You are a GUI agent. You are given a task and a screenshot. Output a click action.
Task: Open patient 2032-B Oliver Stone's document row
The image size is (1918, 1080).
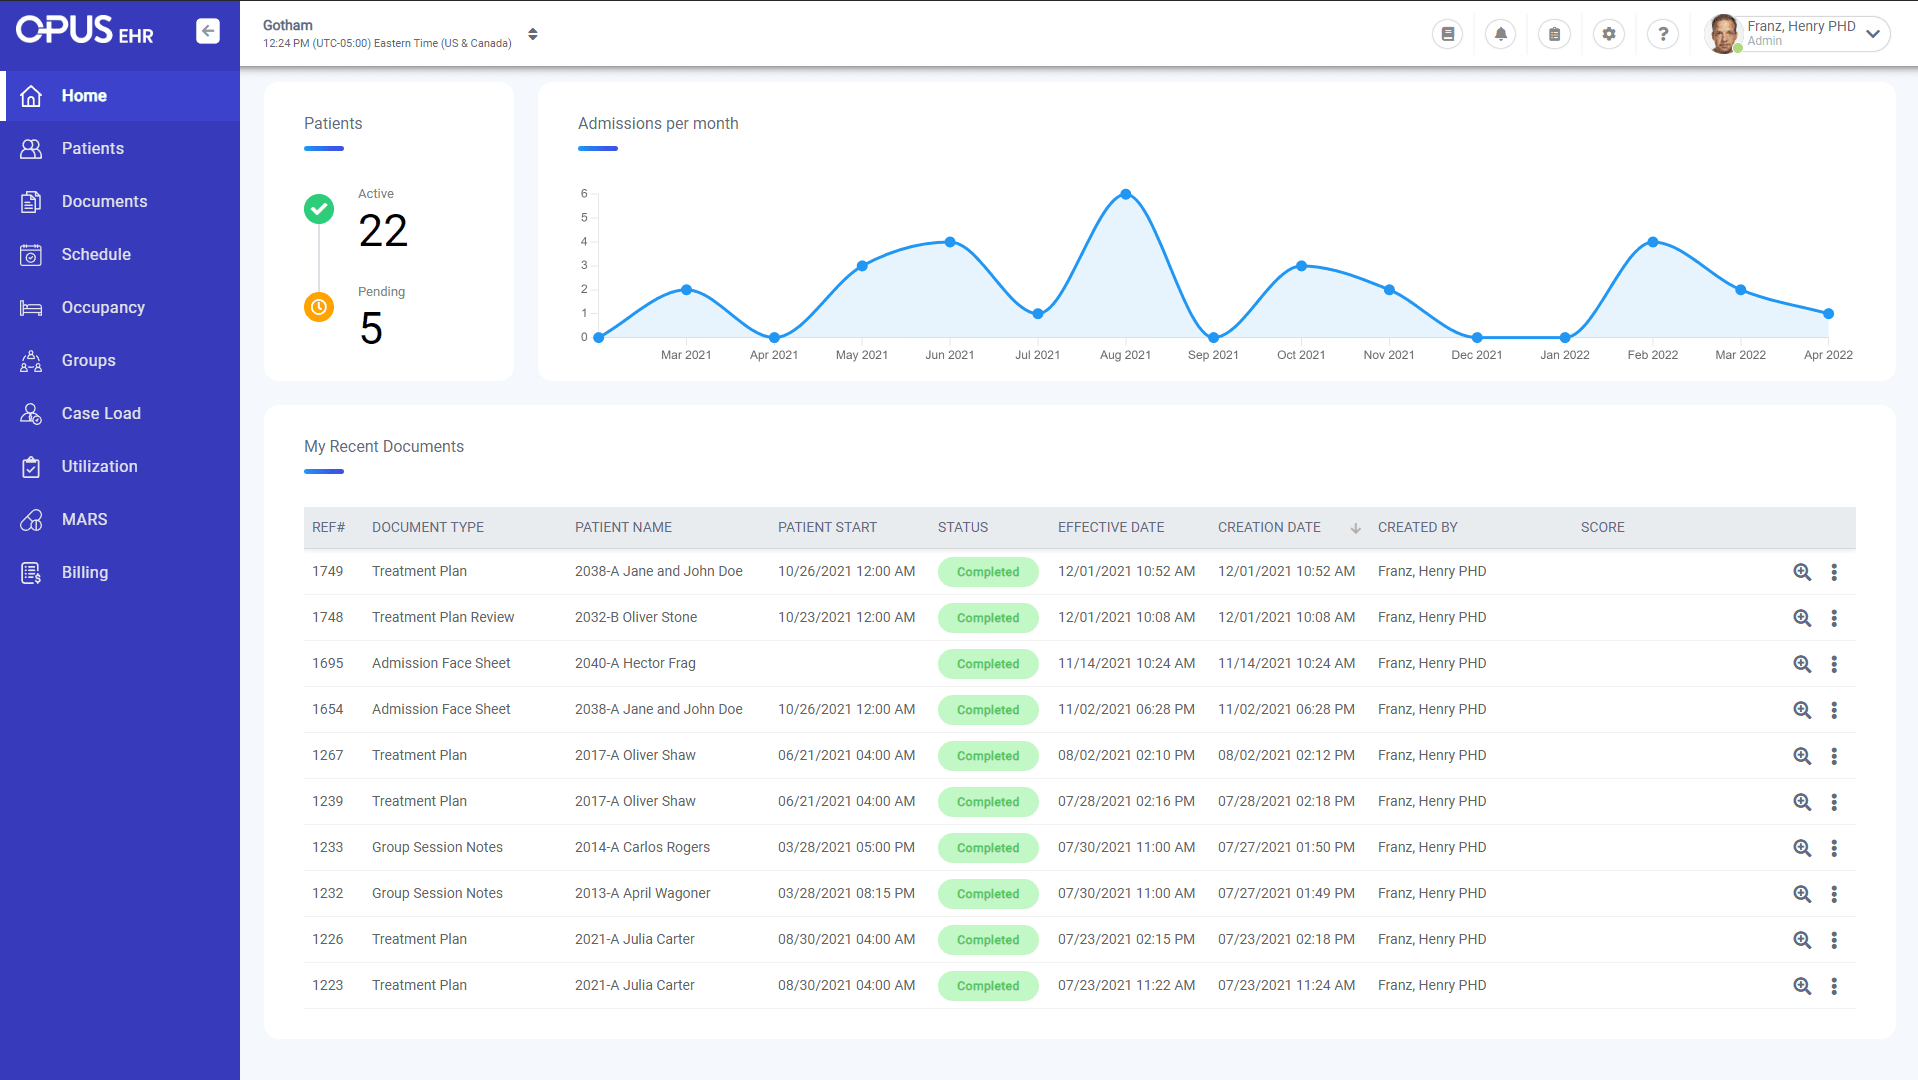click(x=636, y=617)
